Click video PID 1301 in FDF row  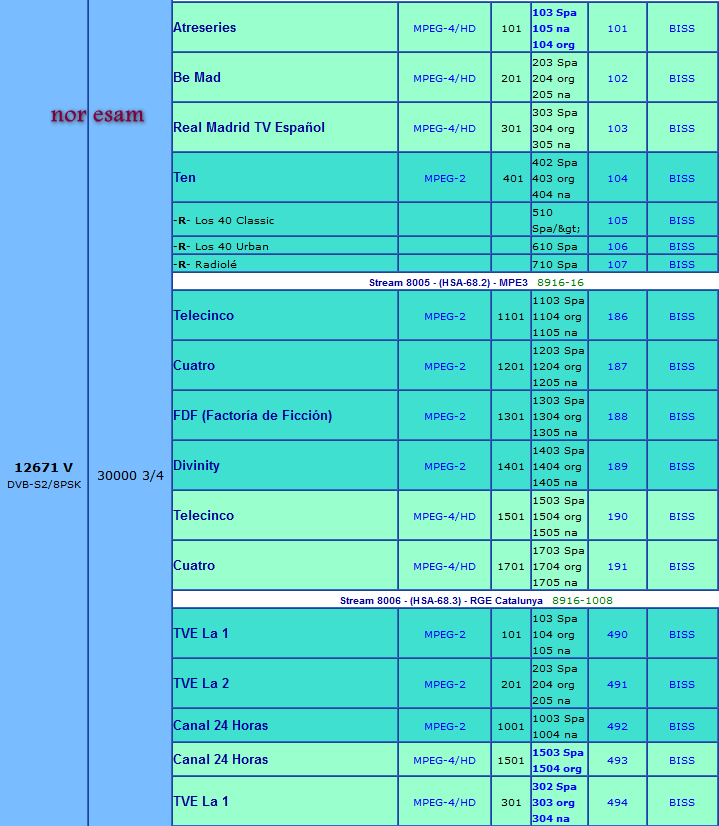511,417
